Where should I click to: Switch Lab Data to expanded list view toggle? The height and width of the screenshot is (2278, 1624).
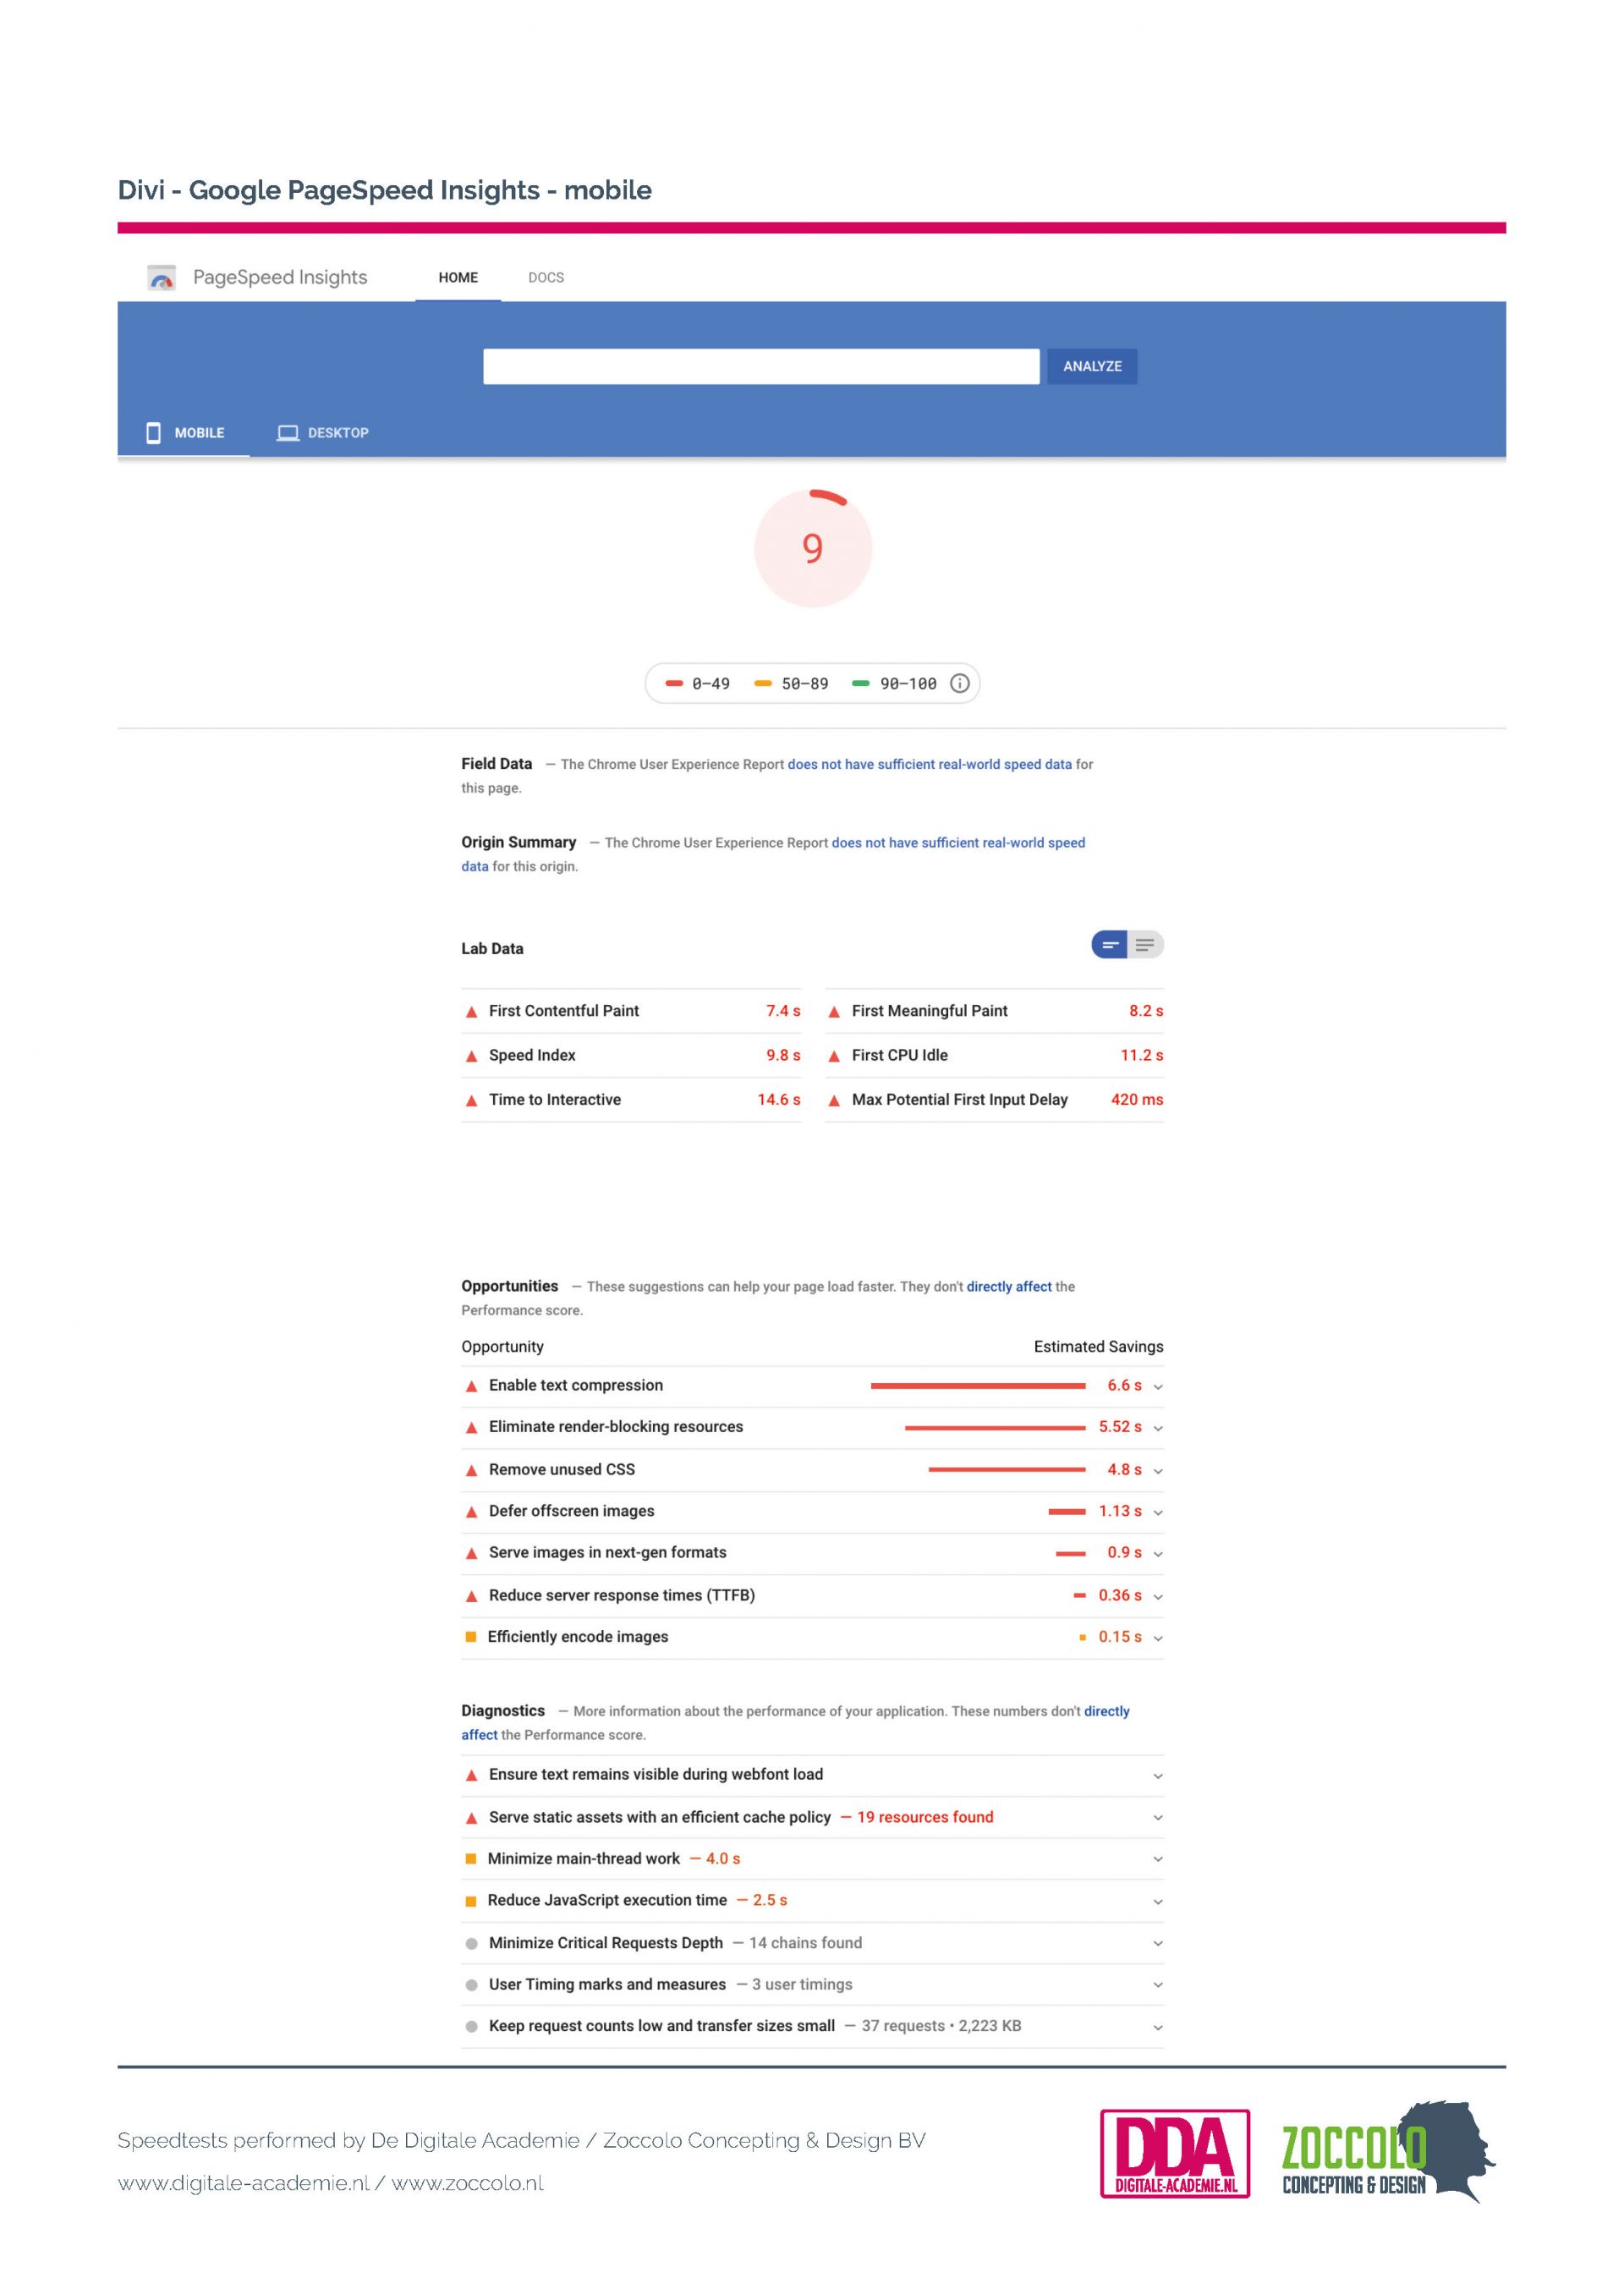pyautogui.click(x=1146, y=944)
